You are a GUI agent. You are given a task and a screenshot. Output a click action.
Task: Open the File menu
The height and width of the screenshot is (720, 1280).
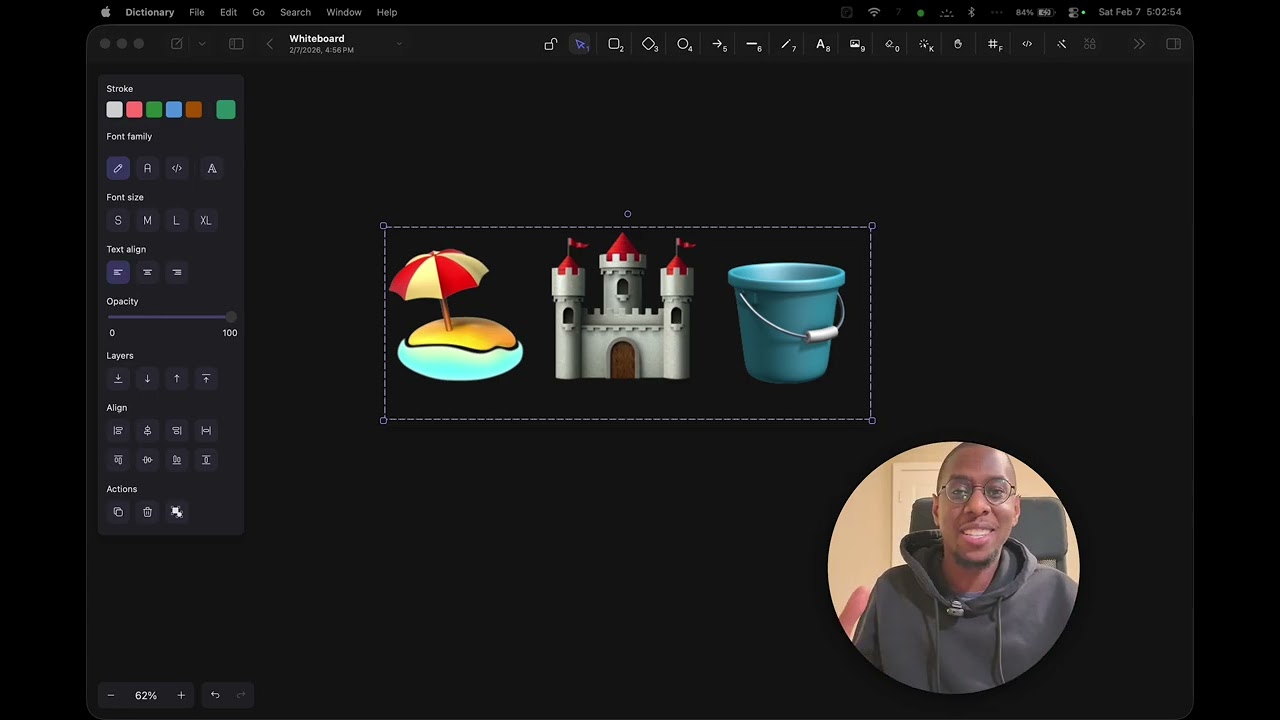[197, 12]
